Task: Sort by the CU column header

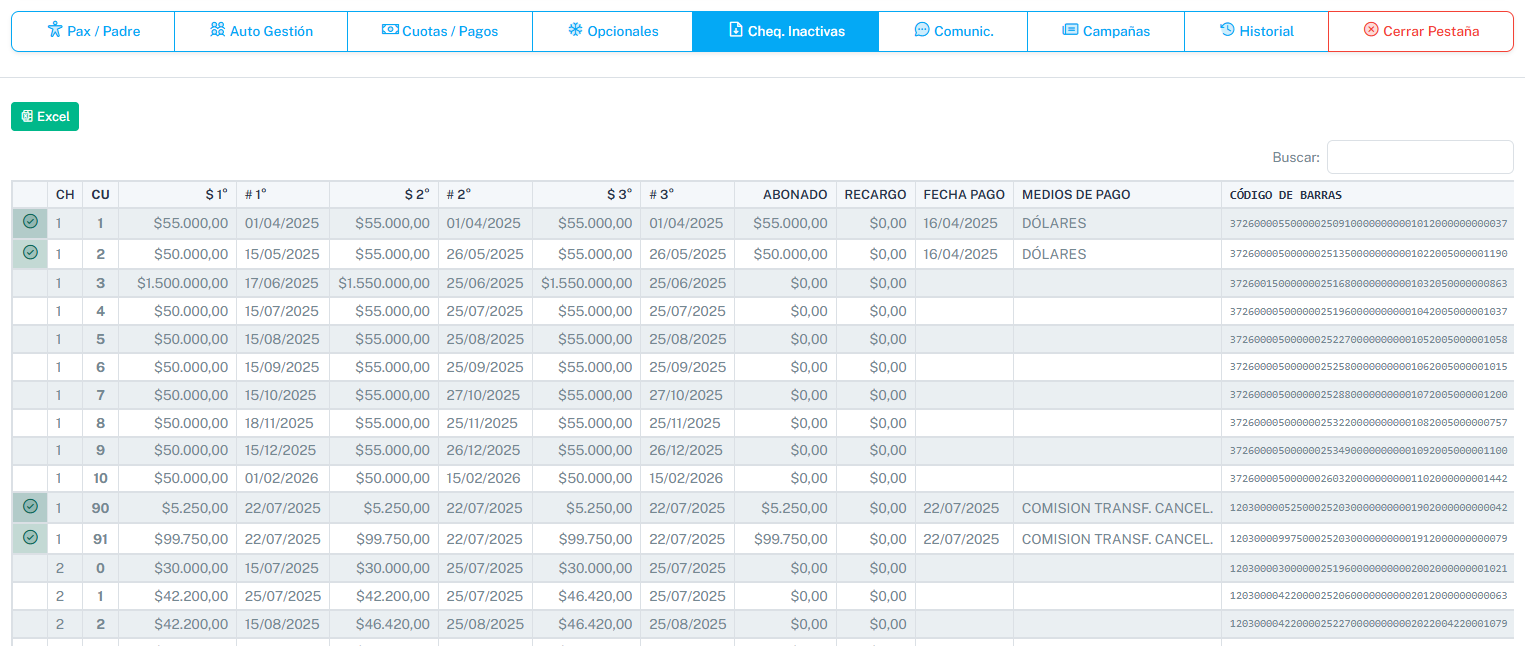Action: [100, 194]
